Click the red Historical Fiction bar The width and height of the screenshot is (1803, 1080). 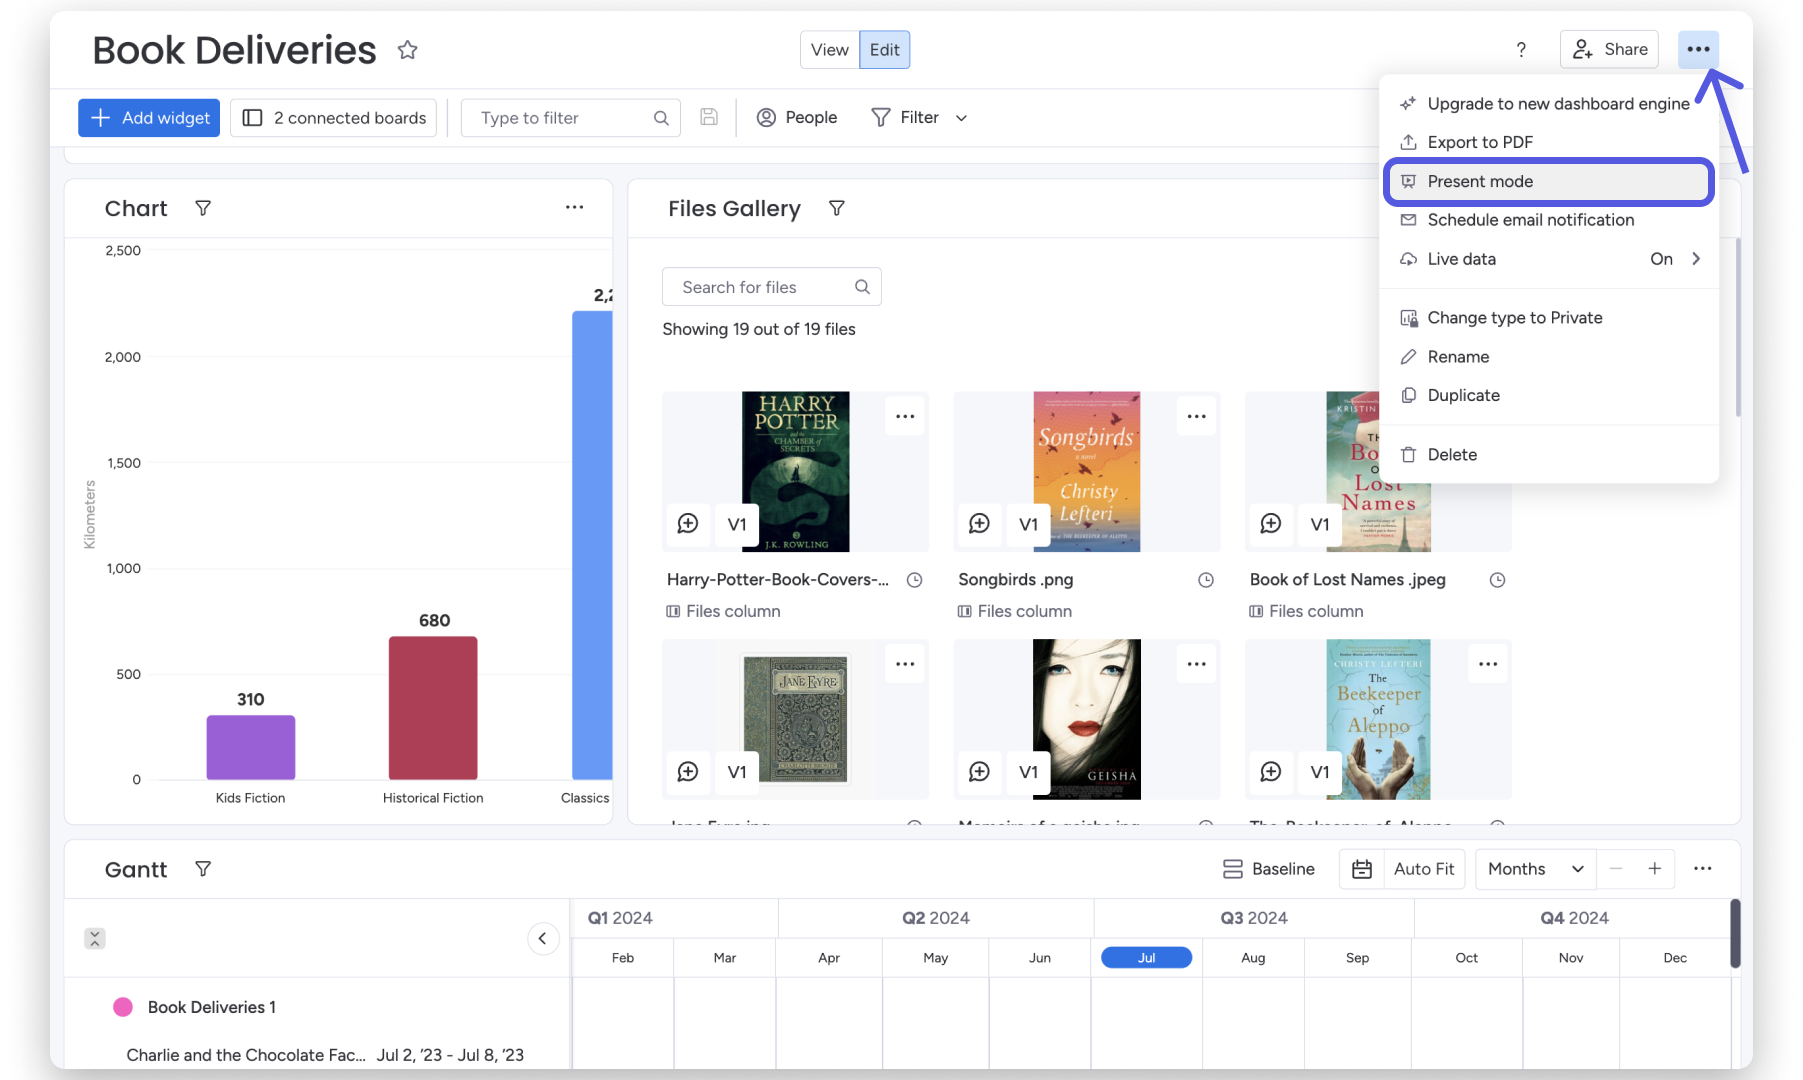pos(433,708)
